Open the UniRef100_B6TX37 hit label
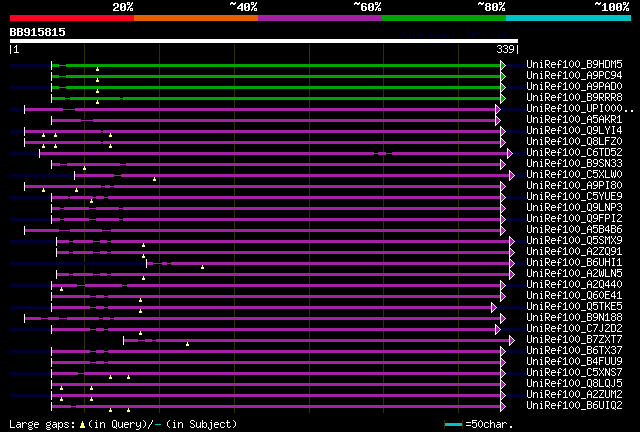 pyautogui.click(x=574, y=351)
